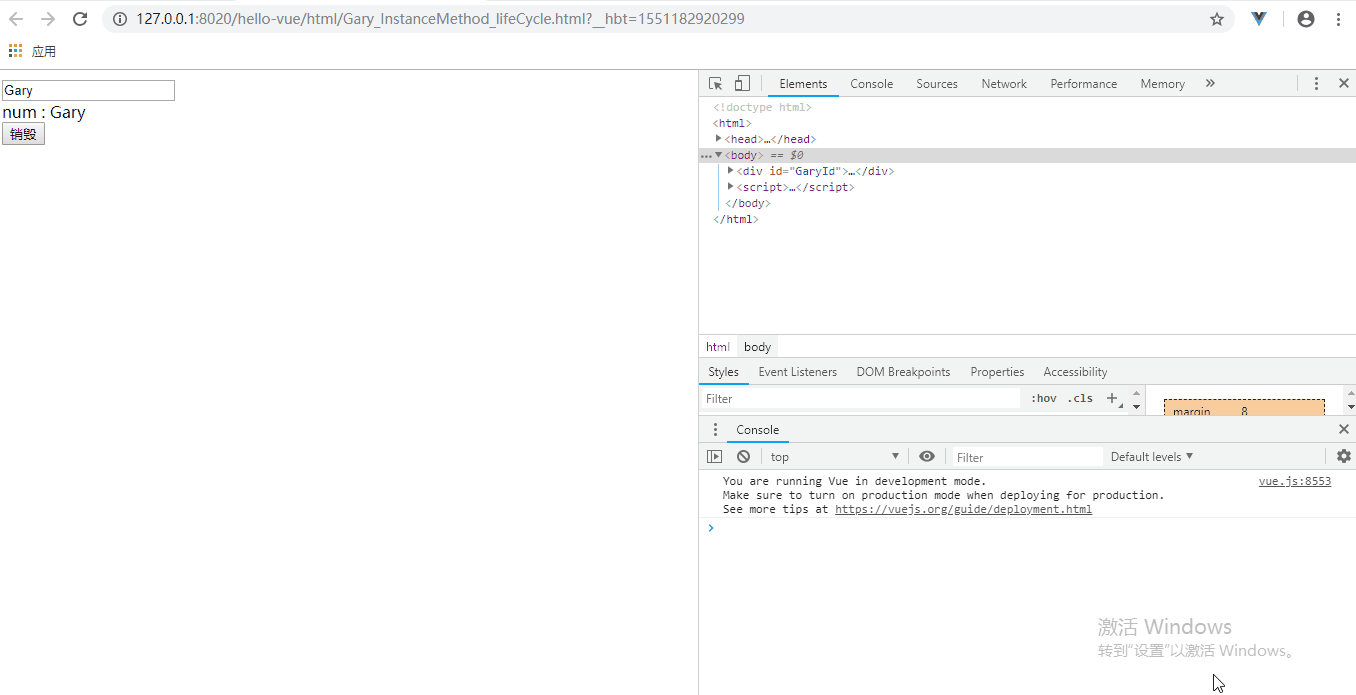This screenshot has width=1356, height=695.
Task: Open the Memory tab
Action: pos(1162,84)
